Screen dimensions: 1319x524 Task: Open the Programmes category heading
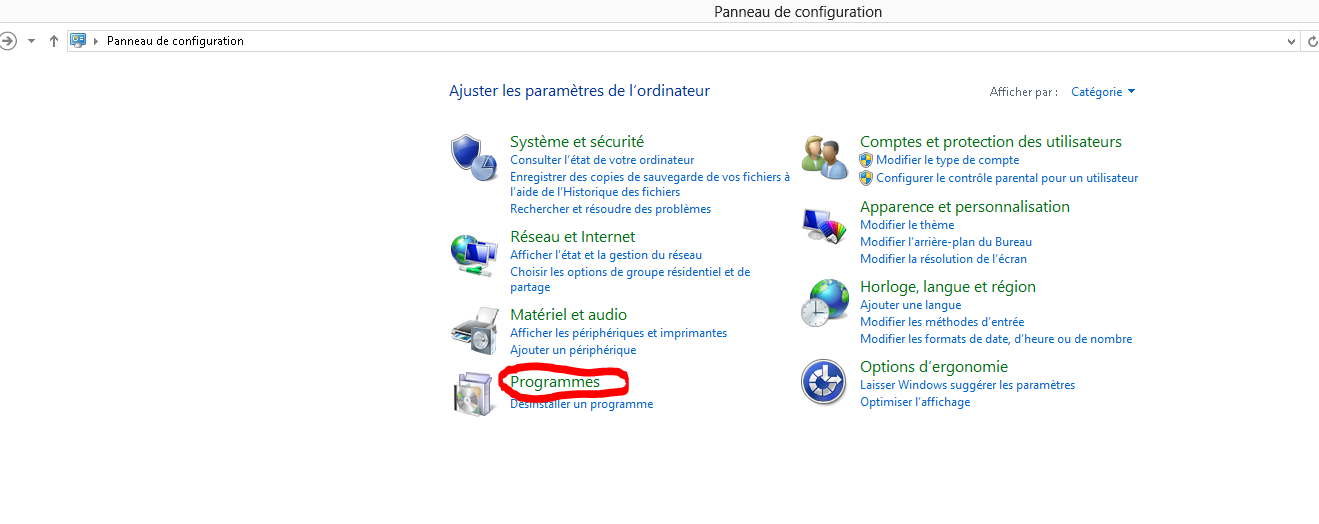click(555, 382)
